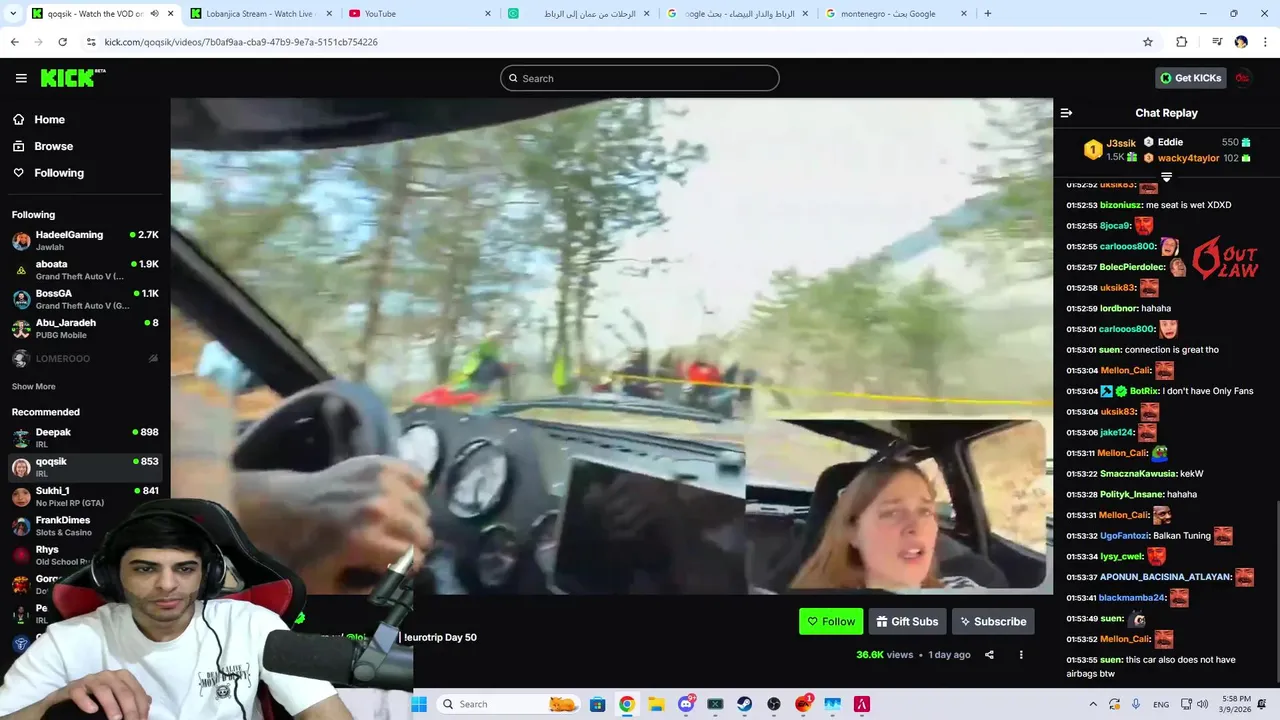Open the user profile avatar menu

click(1243, 78)
